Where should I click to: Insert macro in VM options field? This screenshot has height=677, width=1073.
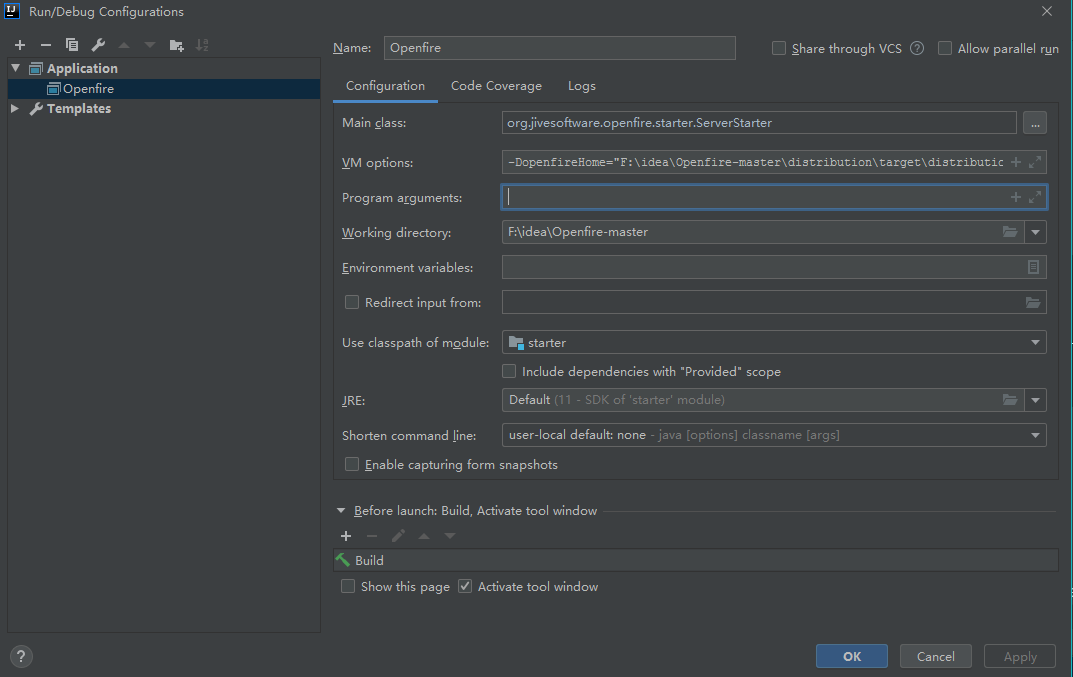[1016, 162]
